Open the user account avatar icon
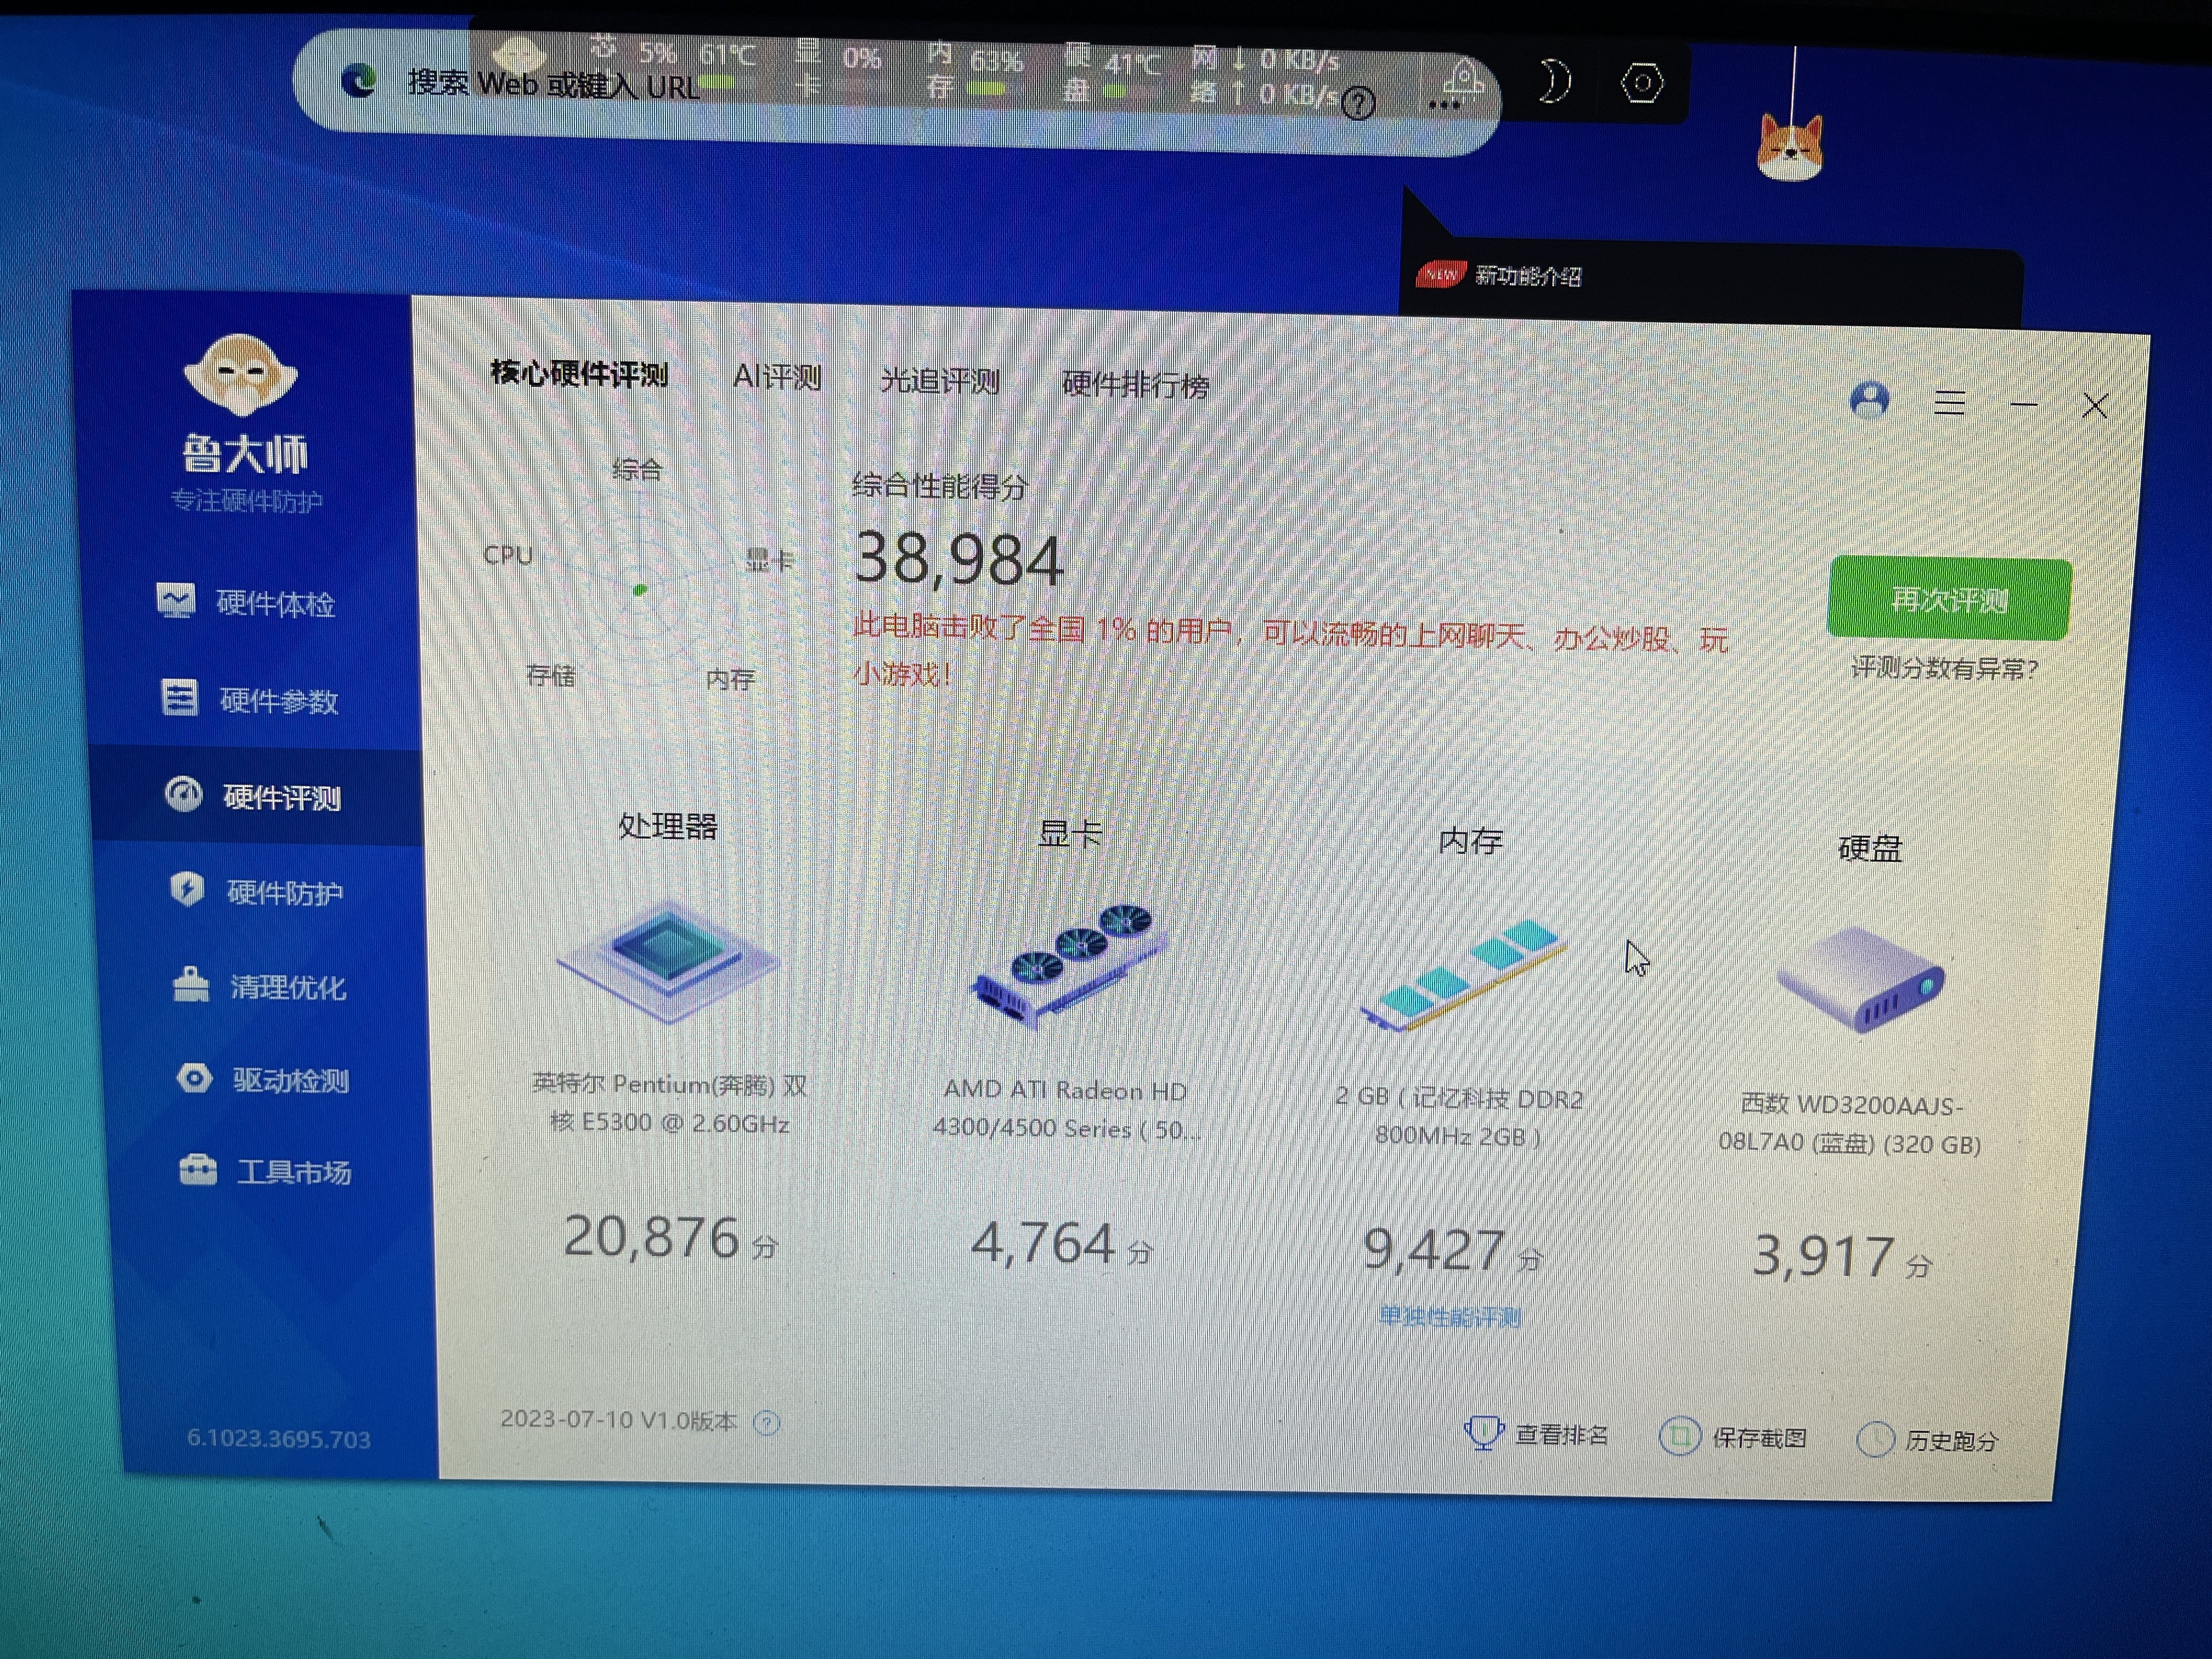This screenshot has width=2212, height=1659. point(1870,400)
